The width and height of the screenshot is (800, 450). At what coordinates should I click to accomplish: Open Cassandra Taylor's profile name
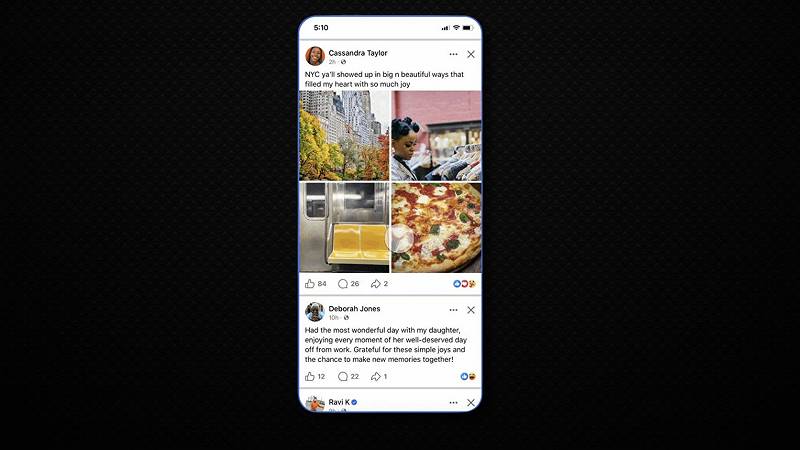point(358,53)
